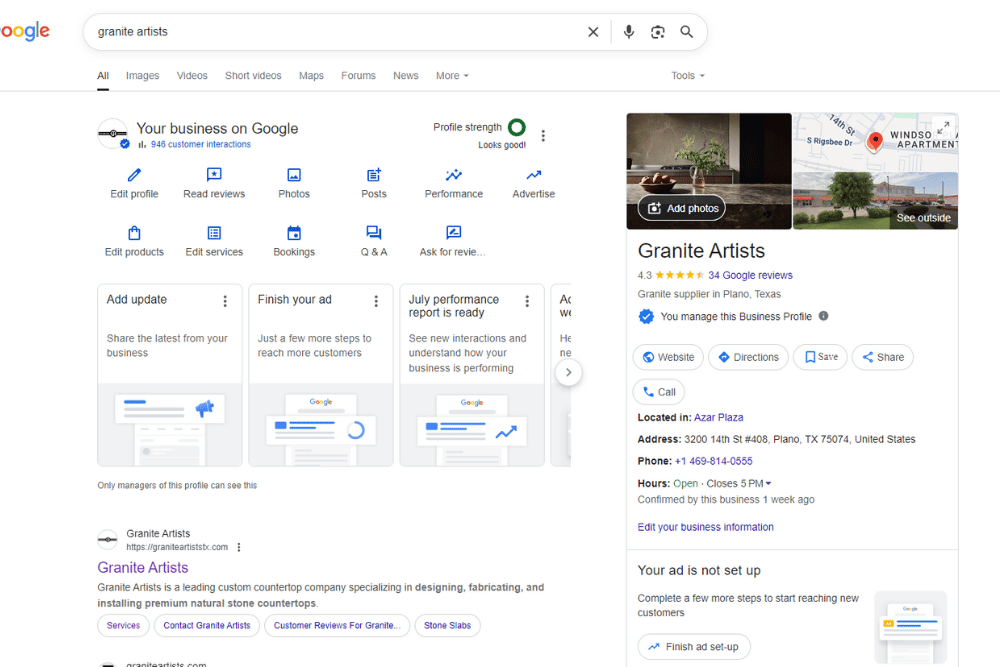Expand the map with expand icon
This screenshot has height=667, width=1000.
point(943,128)
